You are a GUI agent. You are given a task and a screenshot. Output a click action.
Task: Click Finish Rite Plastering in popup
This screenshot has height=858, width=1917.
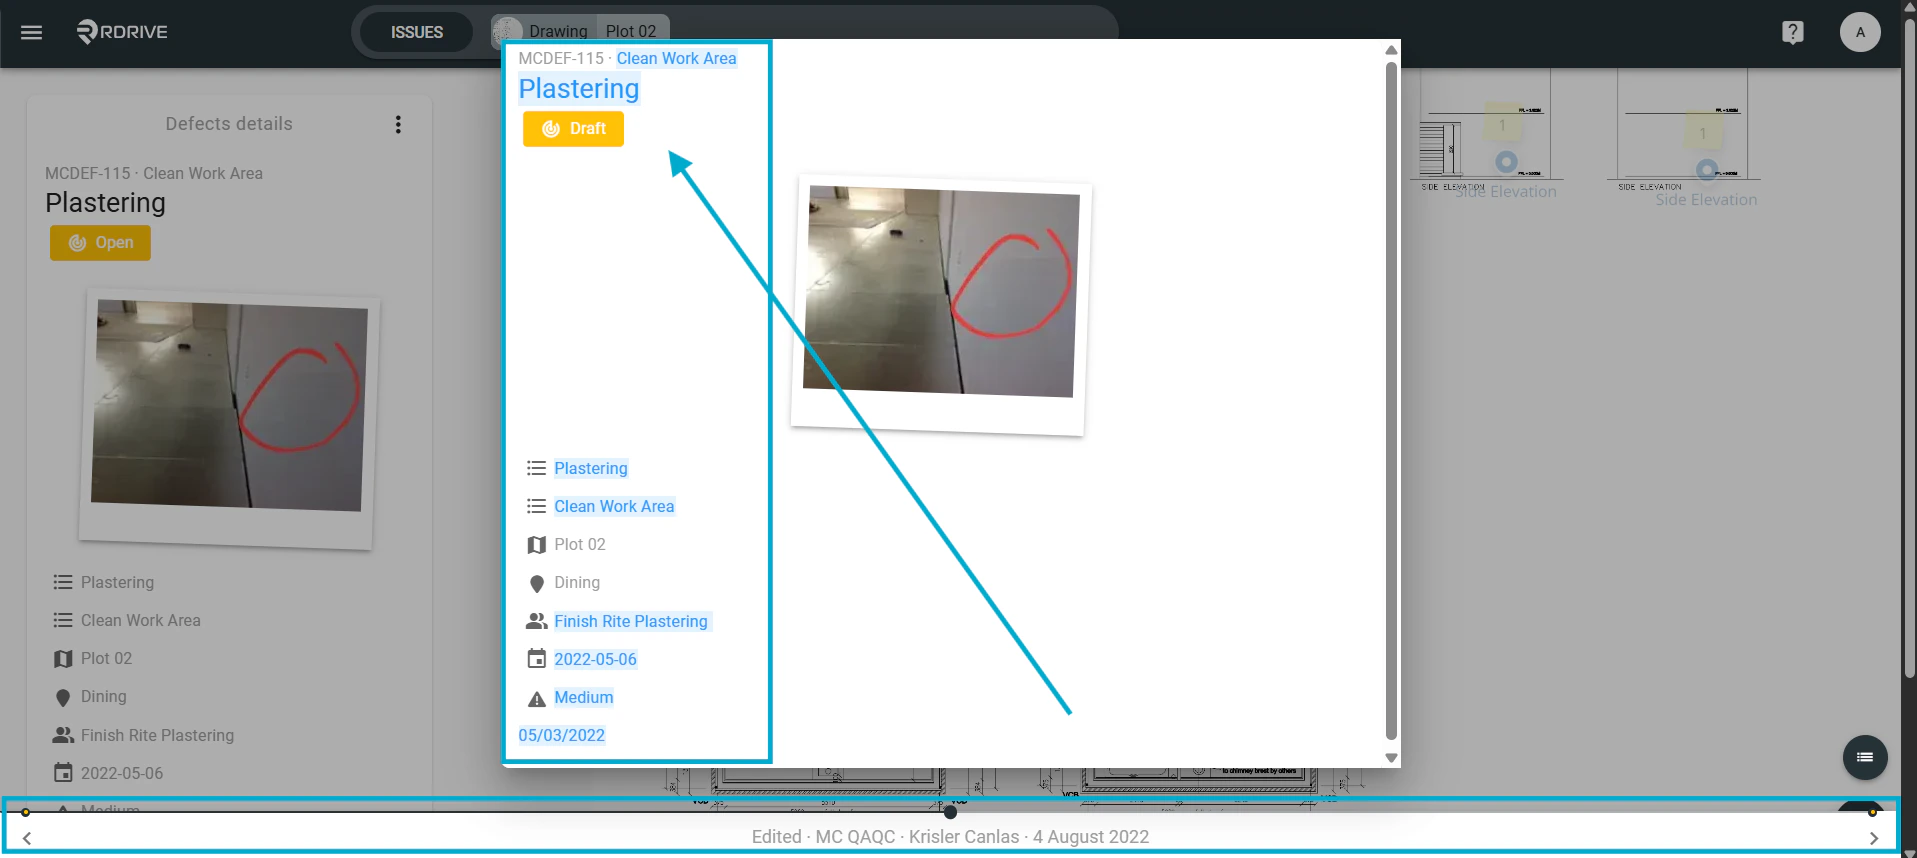(631, 621)
